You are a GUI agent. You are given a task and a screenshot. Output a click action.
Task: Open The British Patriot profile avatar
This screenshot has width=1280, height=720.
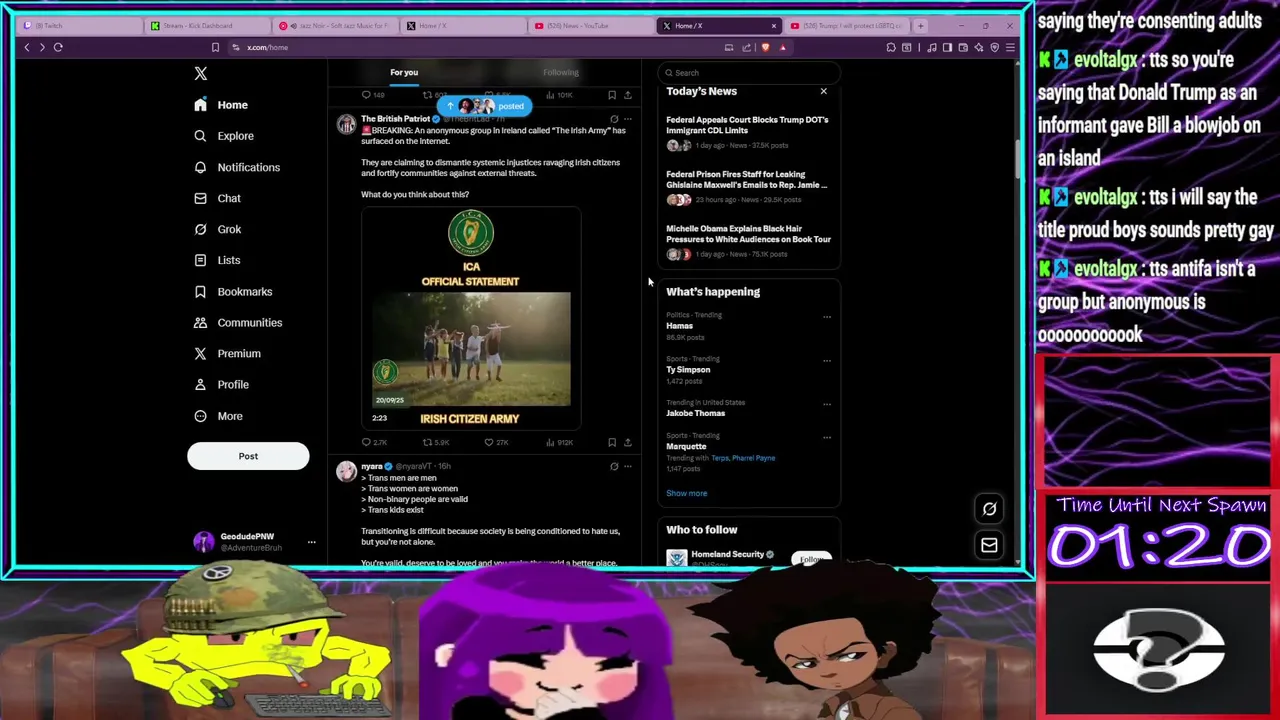[x=346, y=124]
